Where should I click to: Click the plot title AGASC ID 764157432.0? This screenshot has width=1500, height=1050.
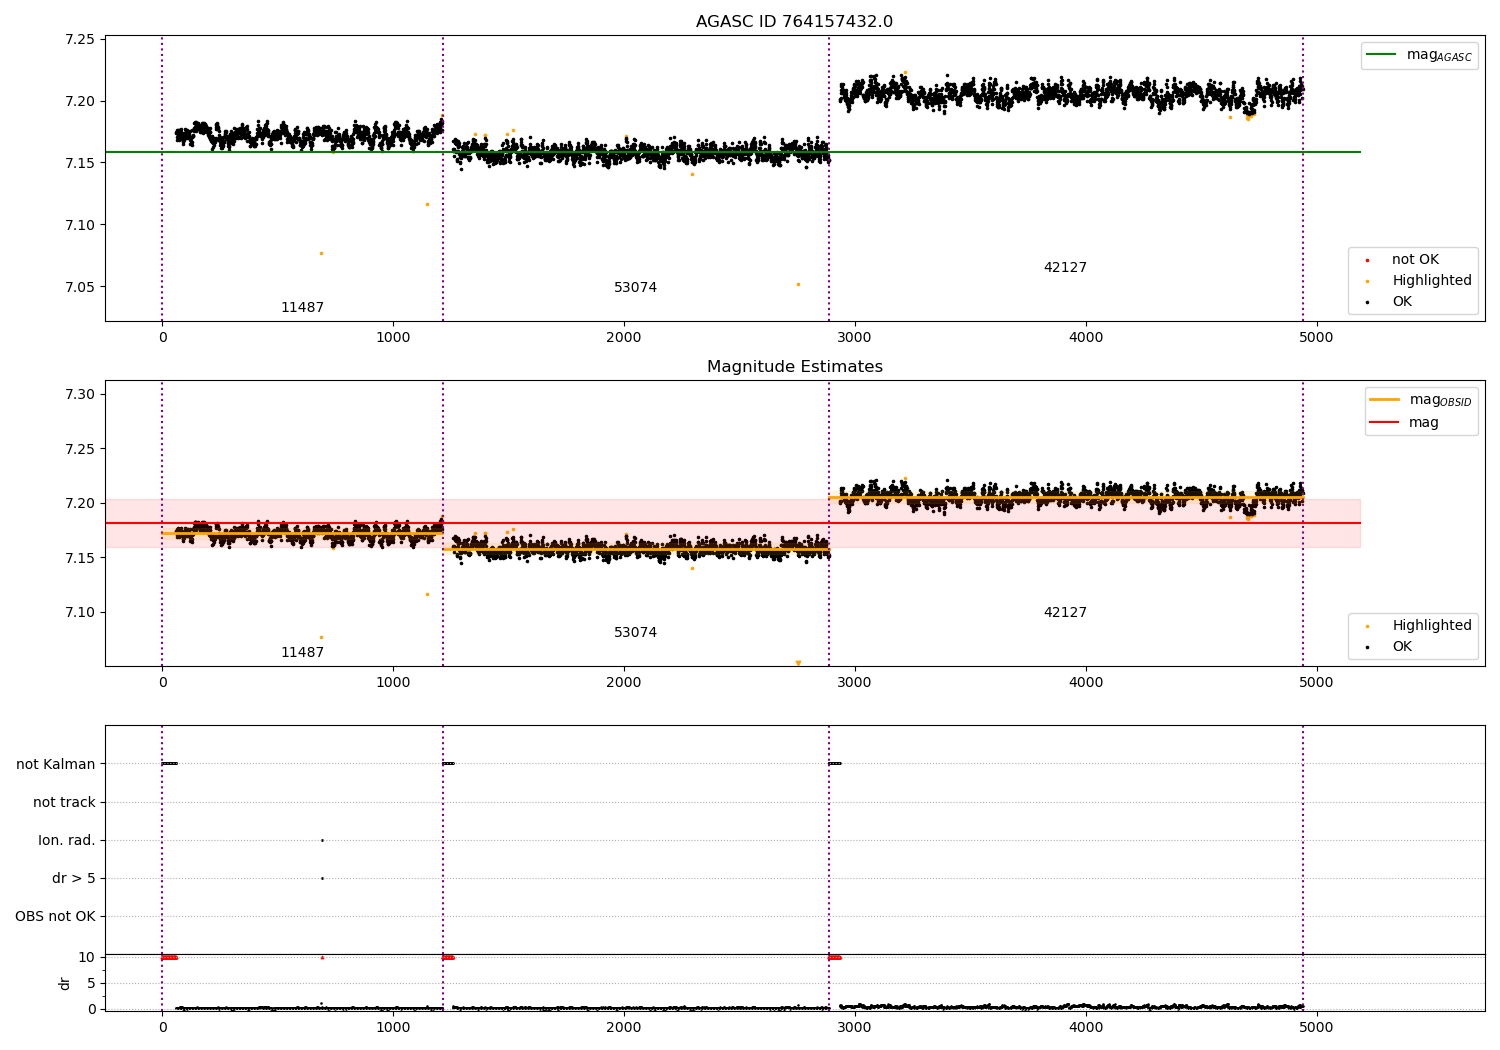(x=794, y=22)
